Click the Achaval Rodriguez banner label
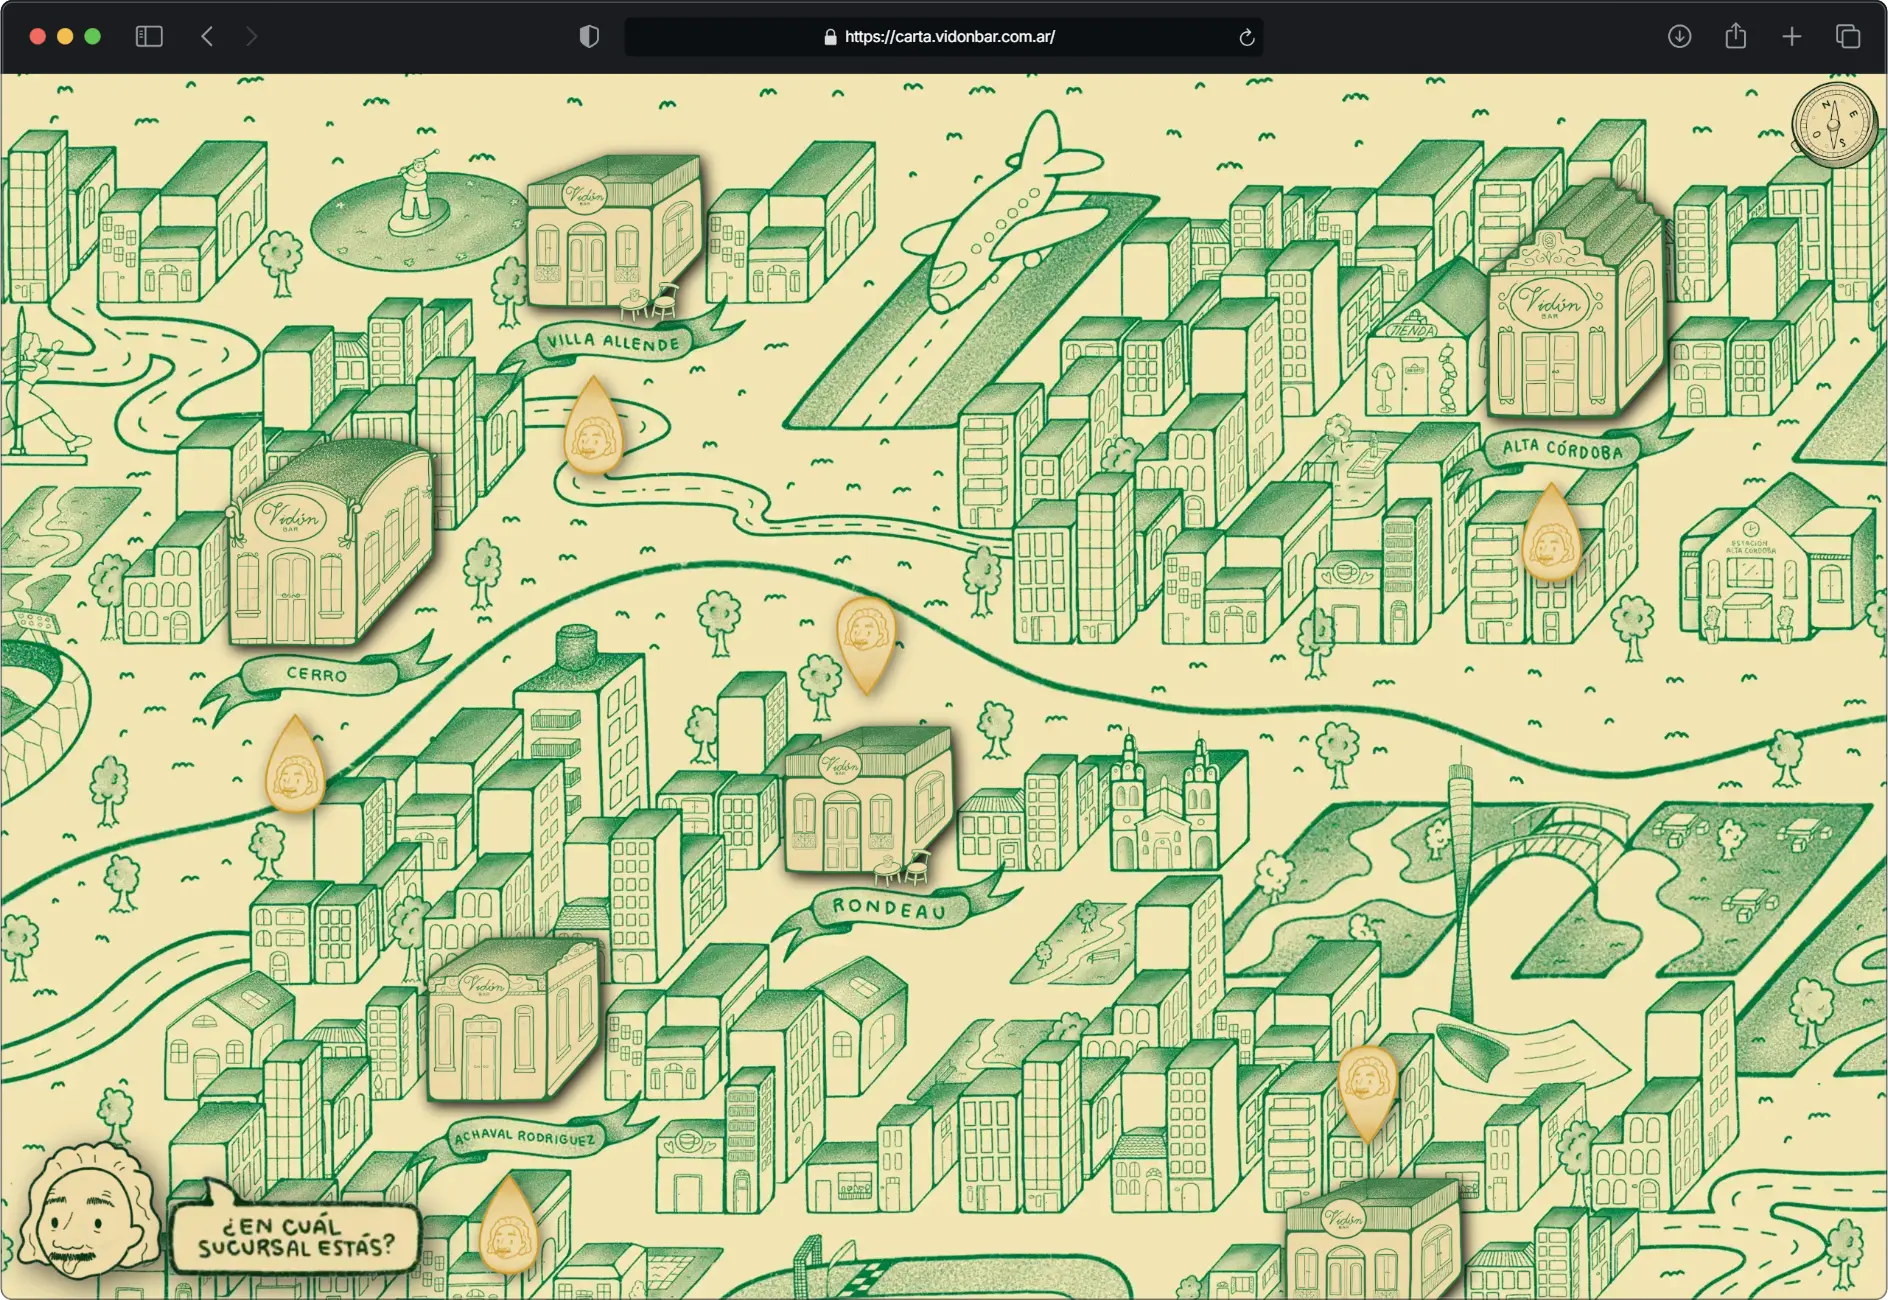1888x1300 pixels. point(525,1138)
